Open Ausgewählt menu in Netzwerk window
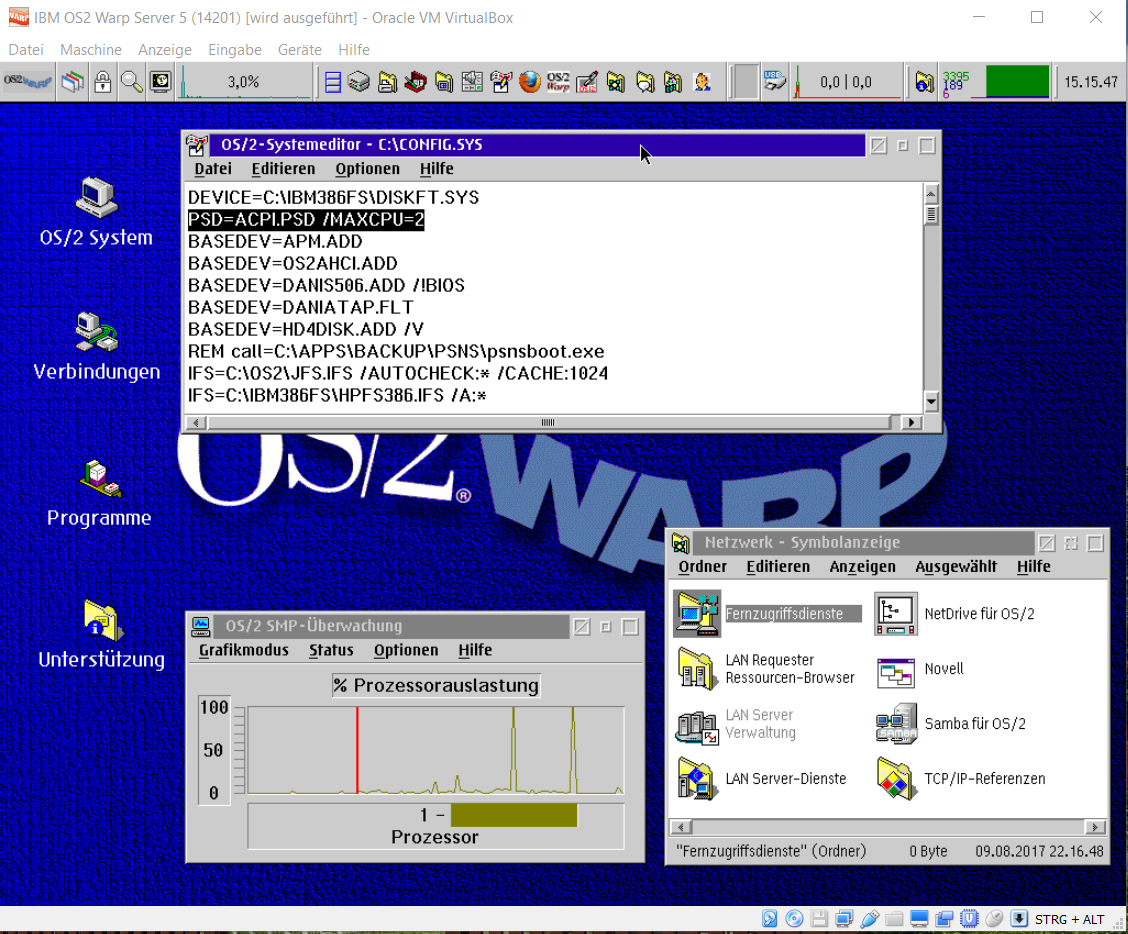1128x934 pixels. (956, 566)
